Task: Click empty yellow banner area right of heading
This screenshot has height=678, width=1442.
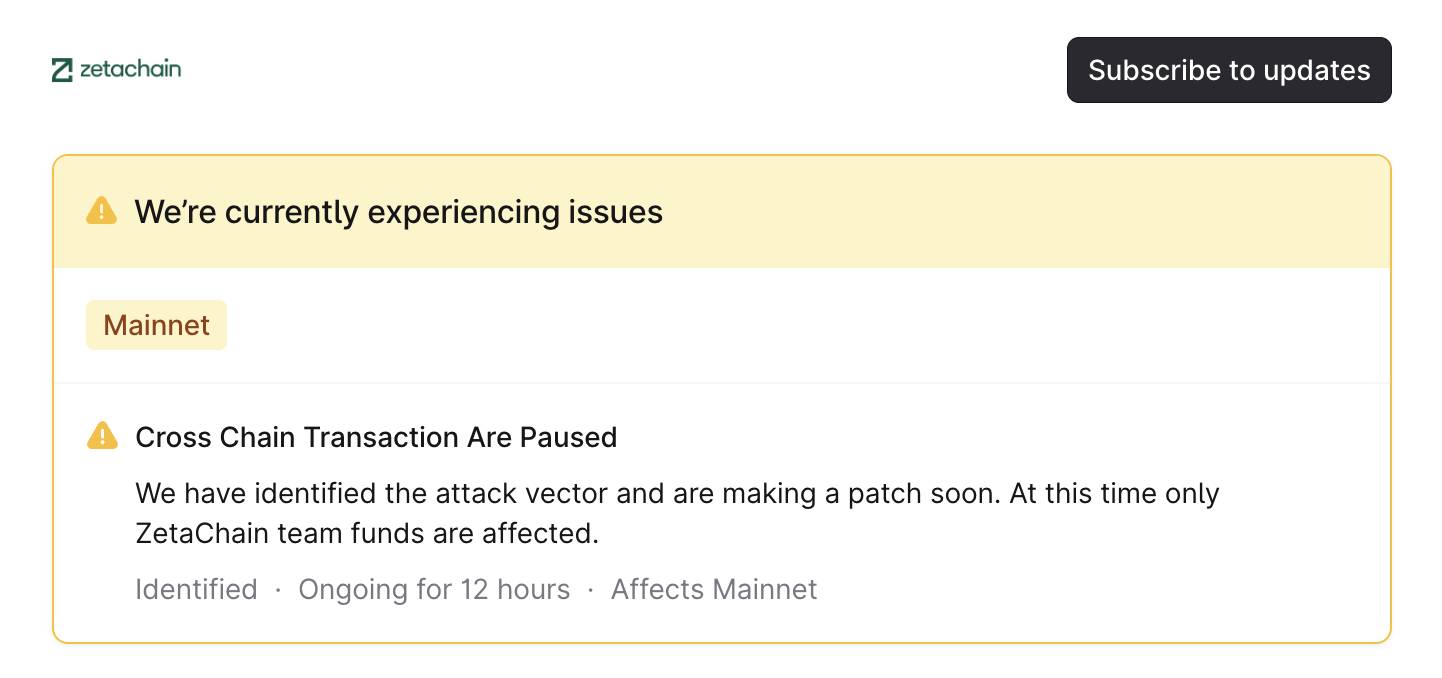Action: pos(1000,212)
